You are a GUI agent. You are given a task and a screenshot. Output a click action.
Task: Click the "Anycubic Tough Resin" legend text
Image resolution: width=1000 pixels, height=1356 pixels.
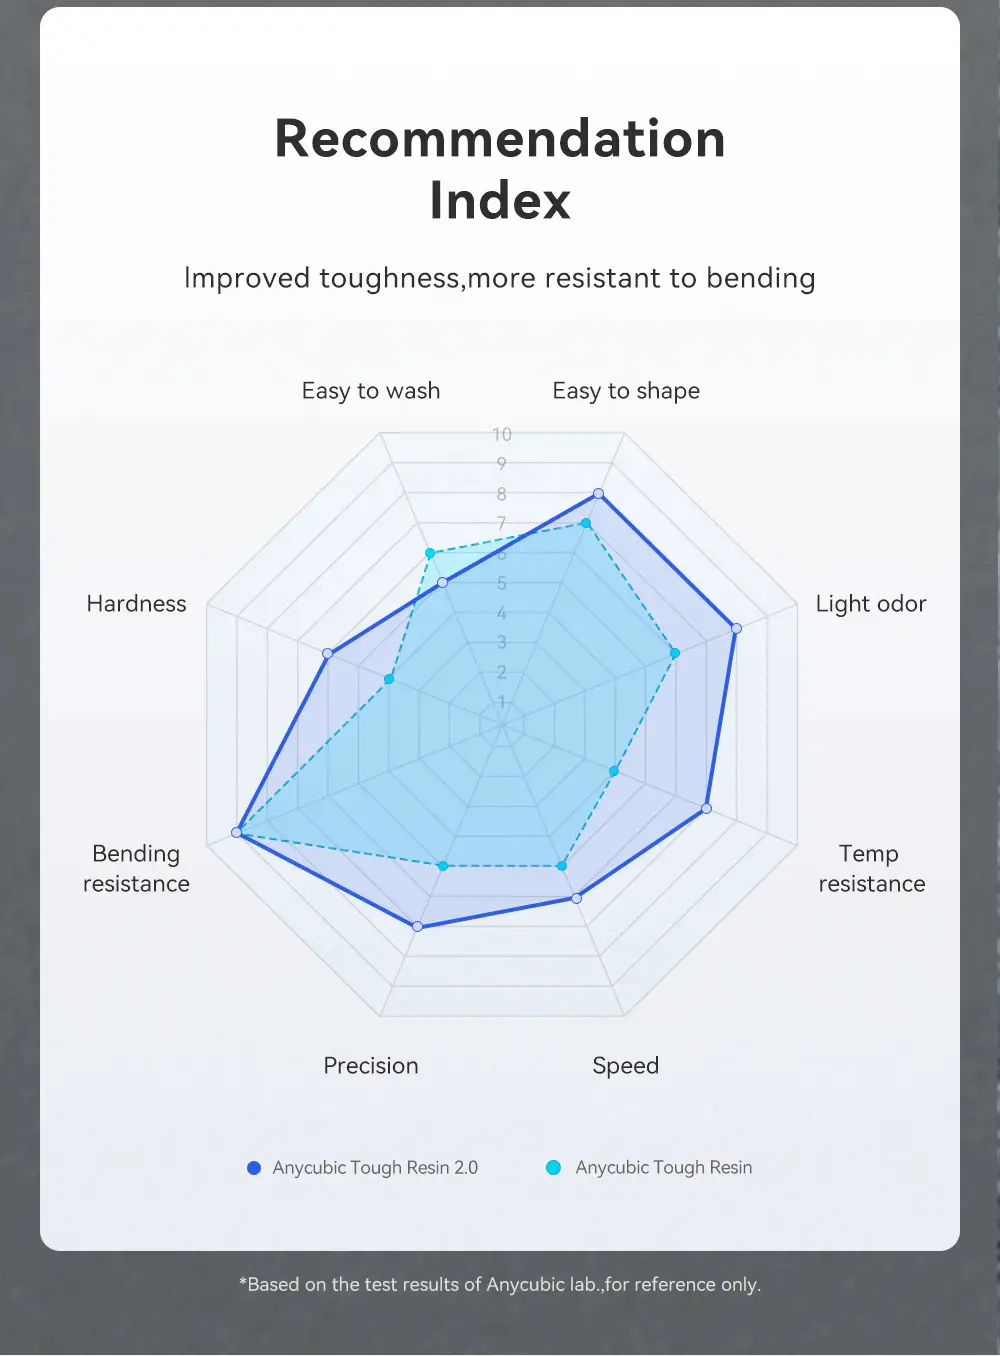coord(663,1168)
